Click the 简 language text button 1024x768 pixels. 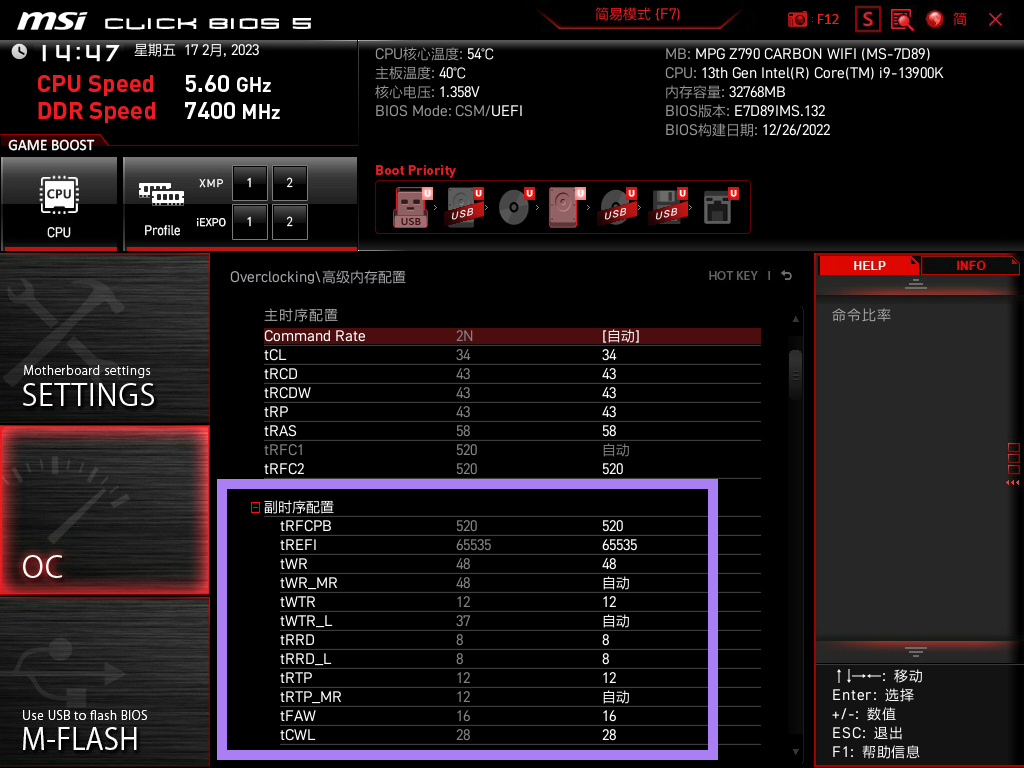pyautogui.click(x=959, y=20)
